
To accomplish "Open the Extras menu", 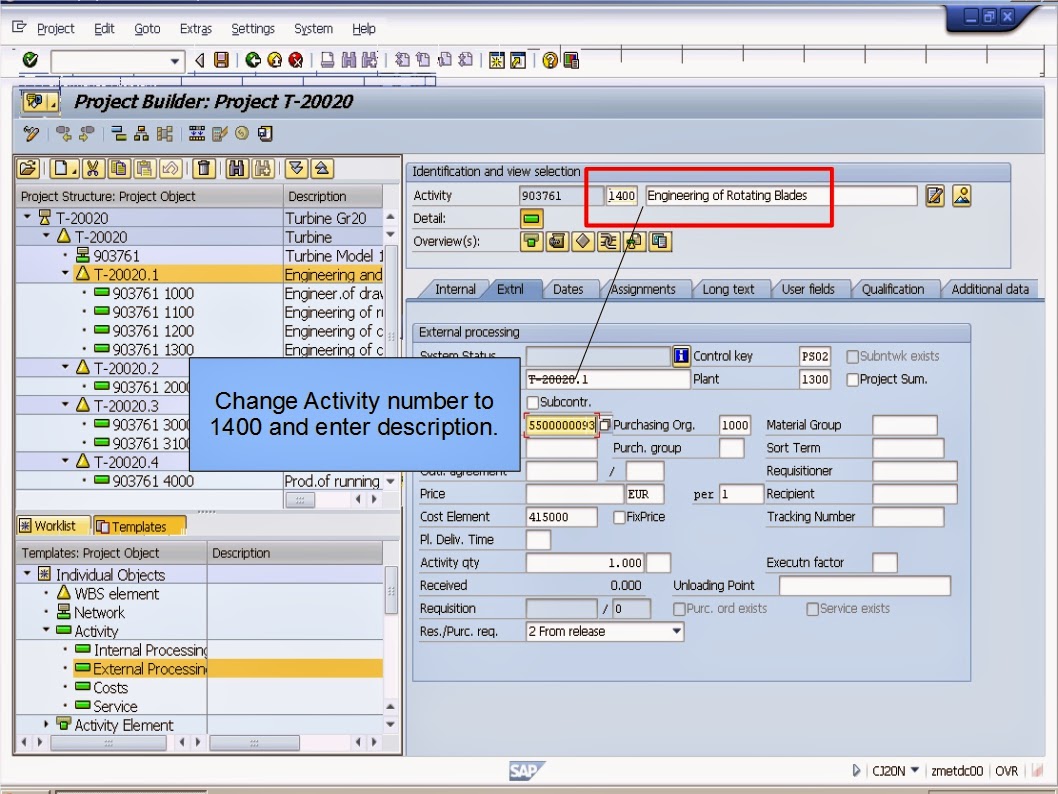I will tap(196, 28).
